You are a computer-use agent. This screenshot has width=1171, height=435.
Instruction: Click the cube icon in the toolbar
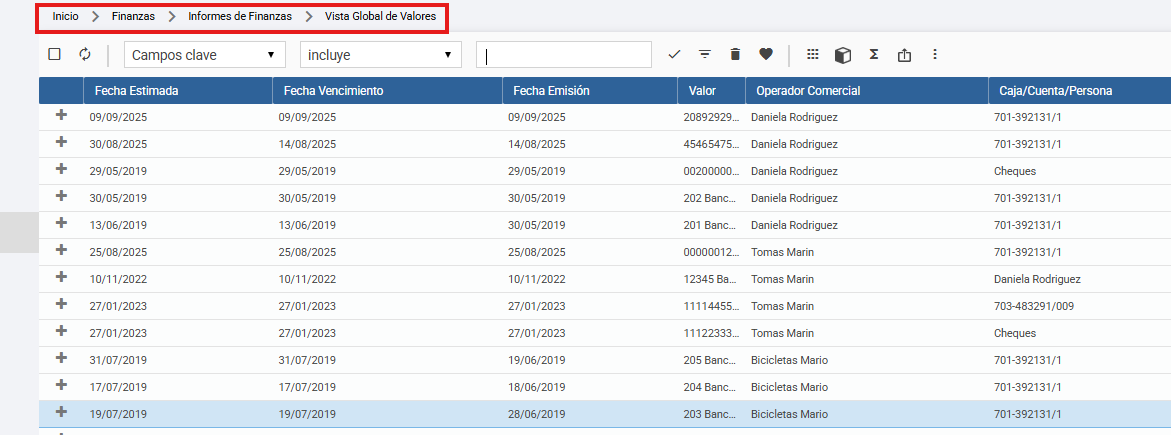click(843, 55)
